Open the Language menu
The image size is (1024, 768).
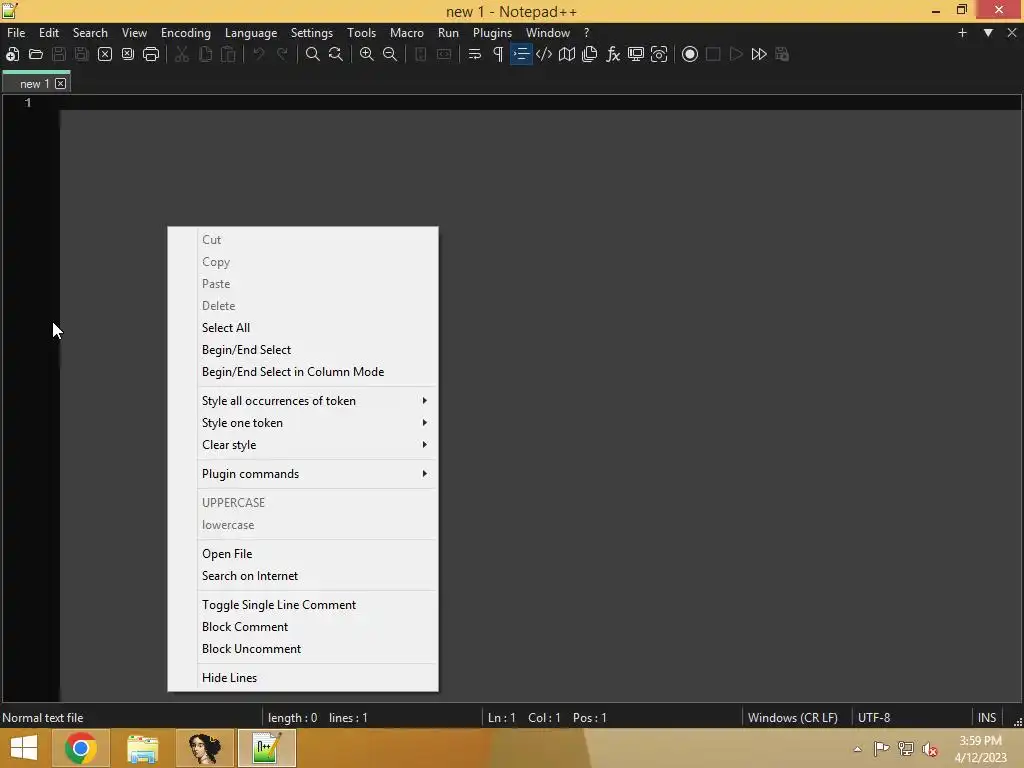coord(251,33)
